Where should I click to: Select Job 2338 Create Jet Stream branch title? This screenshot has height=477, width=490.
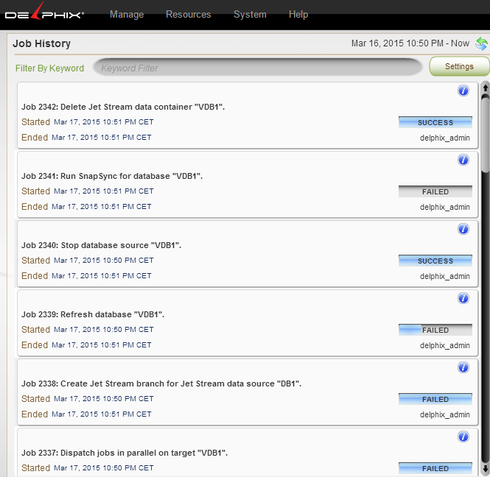[161, 384]
